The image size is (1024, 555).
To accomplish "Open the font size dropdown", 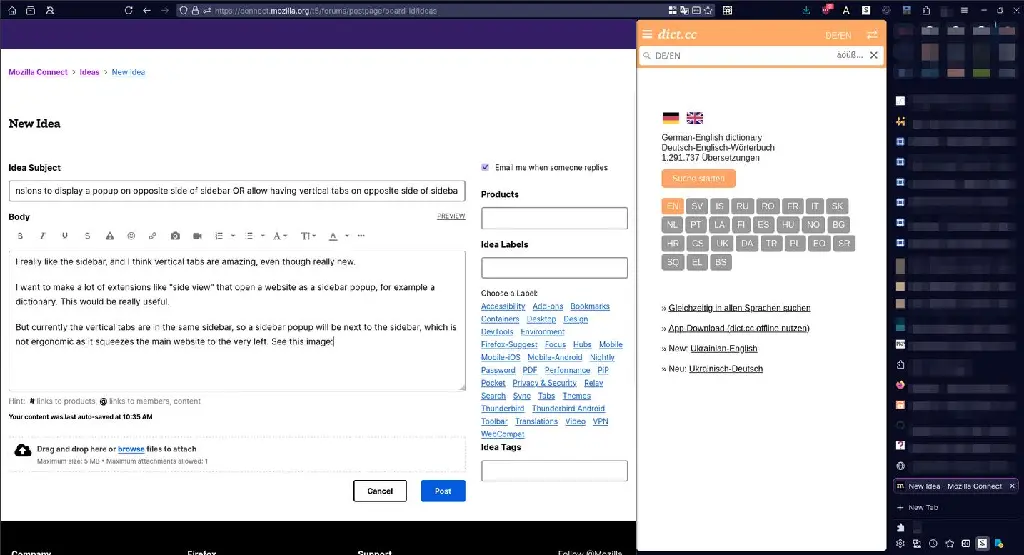I will pos(308,236).
